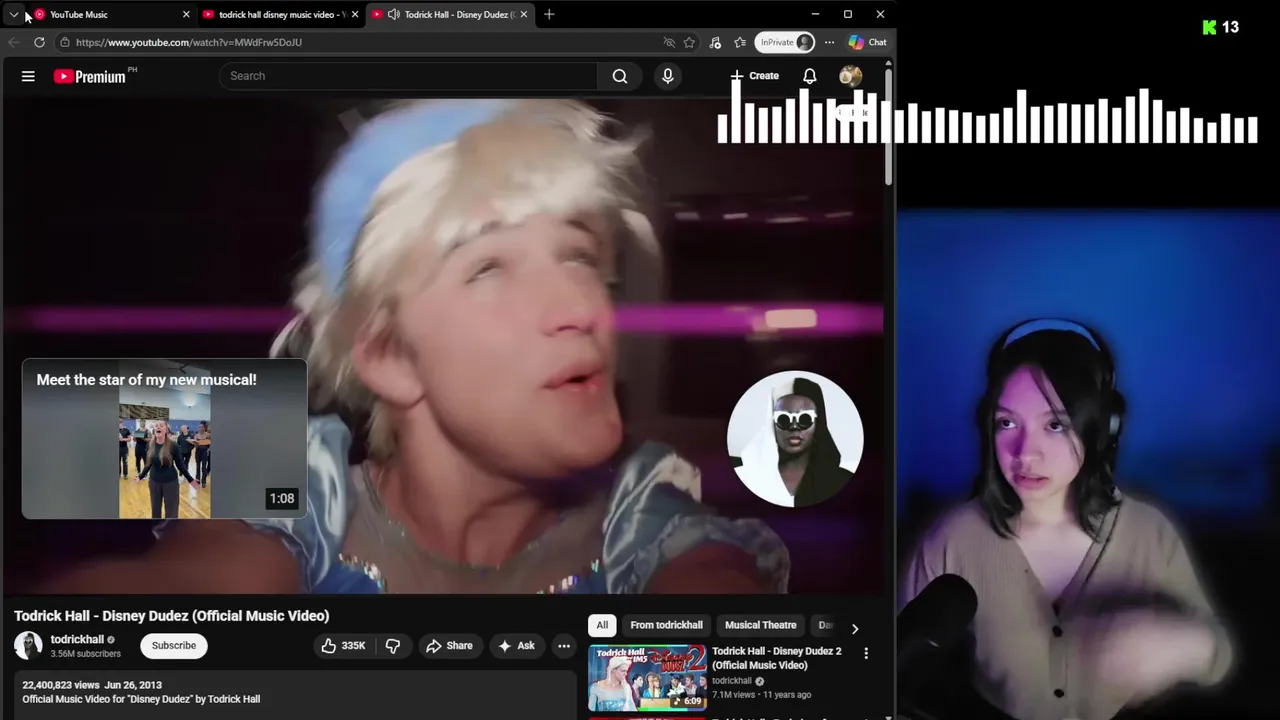Click the page vertical scrollbar
Screen dimensions: 1280x720
888,125
